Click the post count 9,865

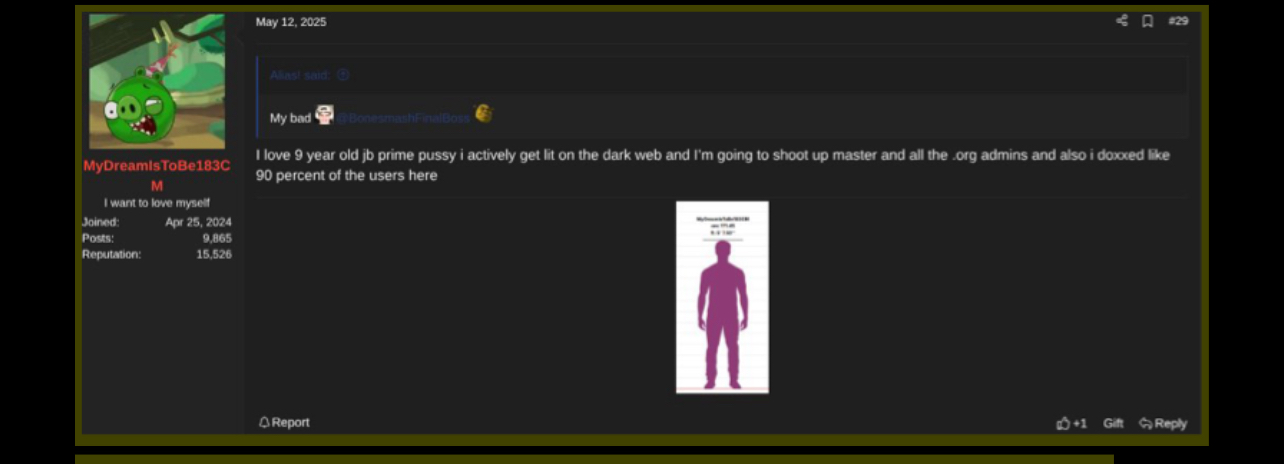216,238
